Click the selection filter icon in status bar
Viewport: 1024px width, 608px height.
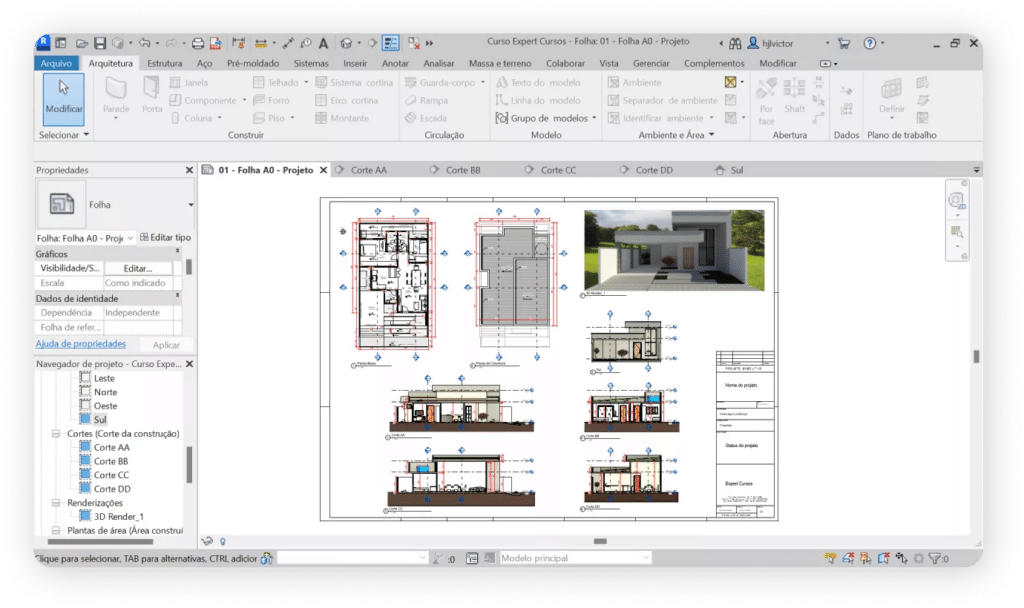(934, 559)
